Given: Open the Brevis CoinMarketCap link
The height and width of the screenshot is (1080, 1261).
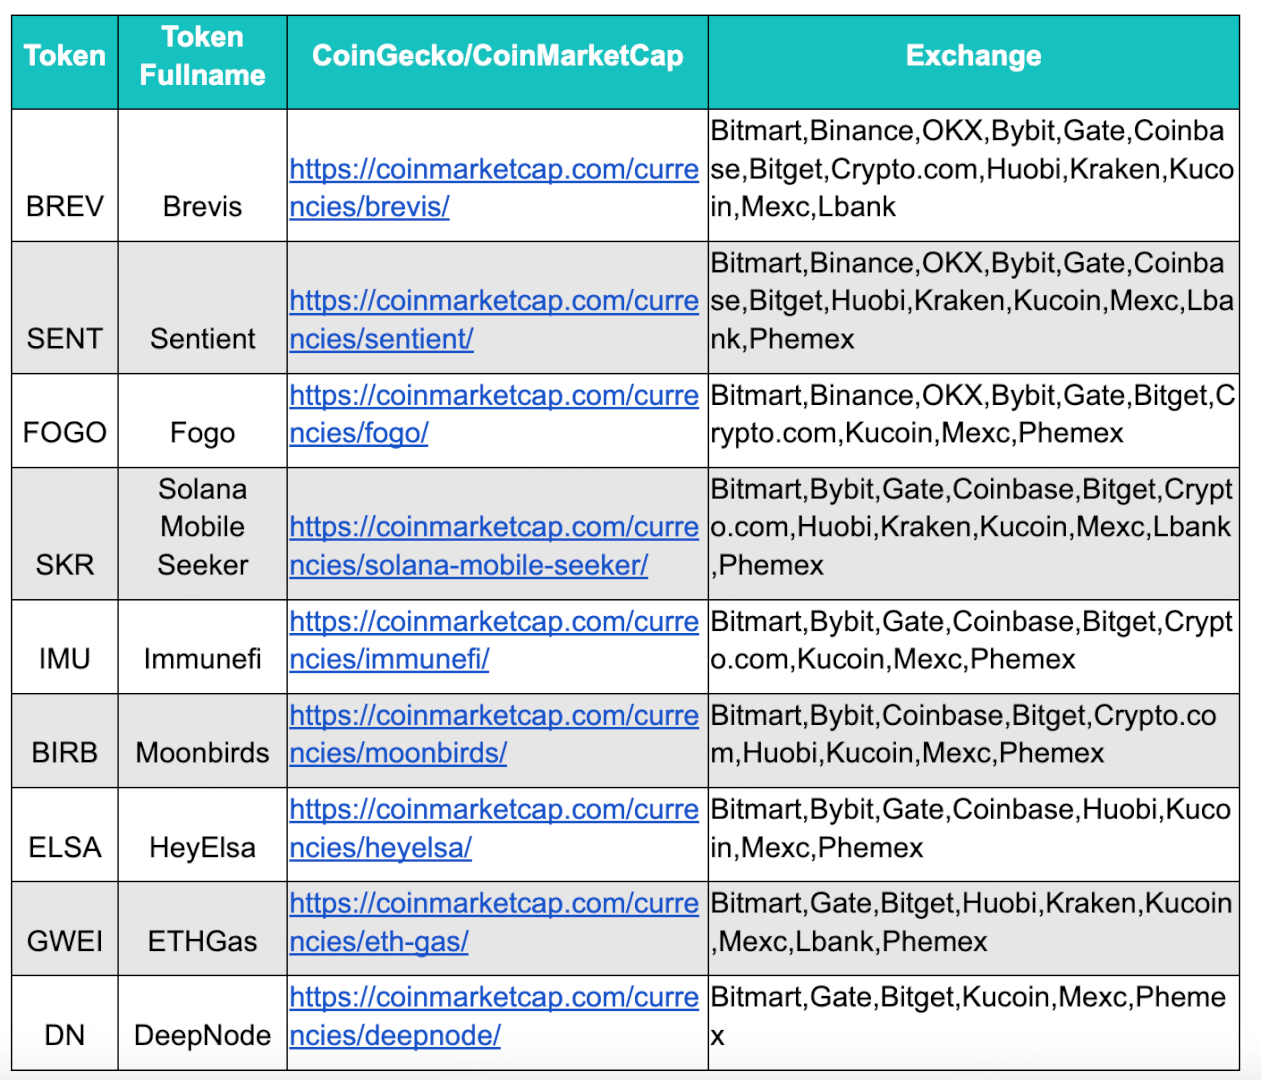Looking at the screenshot, I should coord(493,170).
